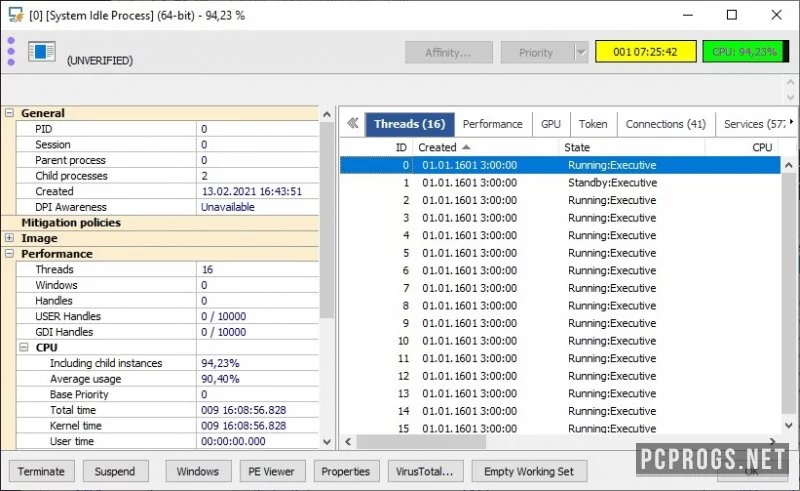Select thread row with ID 0
The image size is (800, 491).
click(x=560, y=165)
